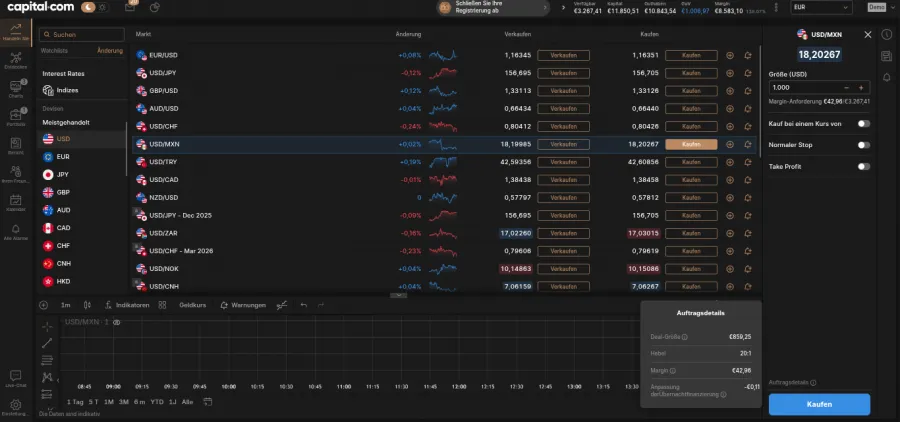The width and height of the screenshot is (900, 422).
Task: Open the 1m timeframe dropdown
Action: [65, 305]
